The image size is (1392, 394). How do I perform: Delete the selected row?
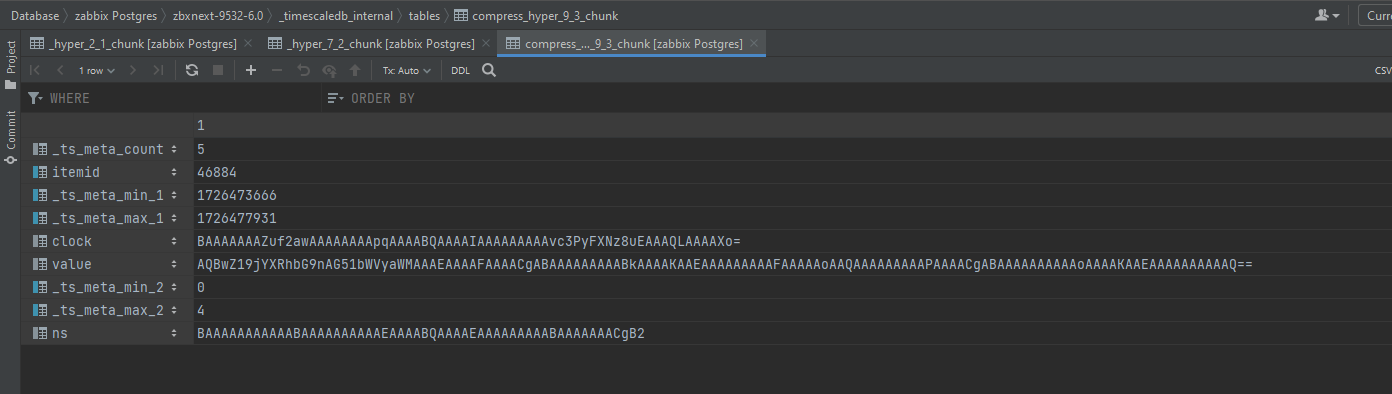[x=277, y=70]
